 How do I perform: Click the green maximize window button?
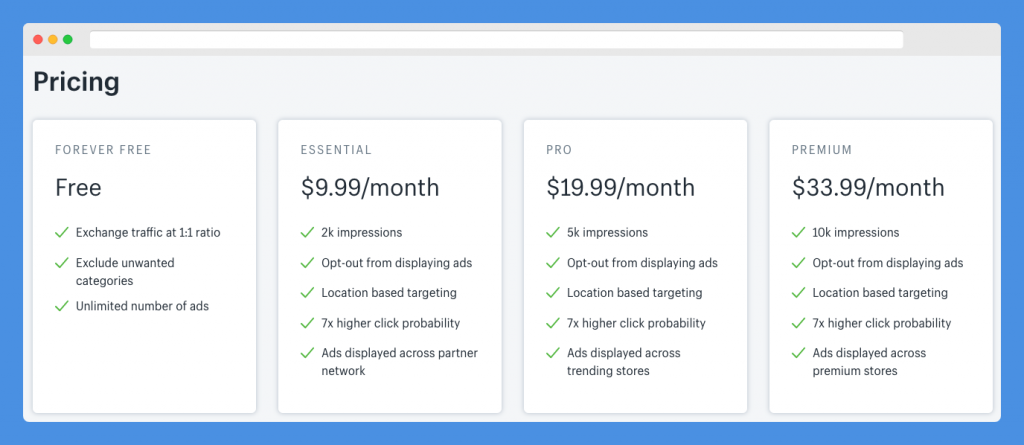pos(68,40)
